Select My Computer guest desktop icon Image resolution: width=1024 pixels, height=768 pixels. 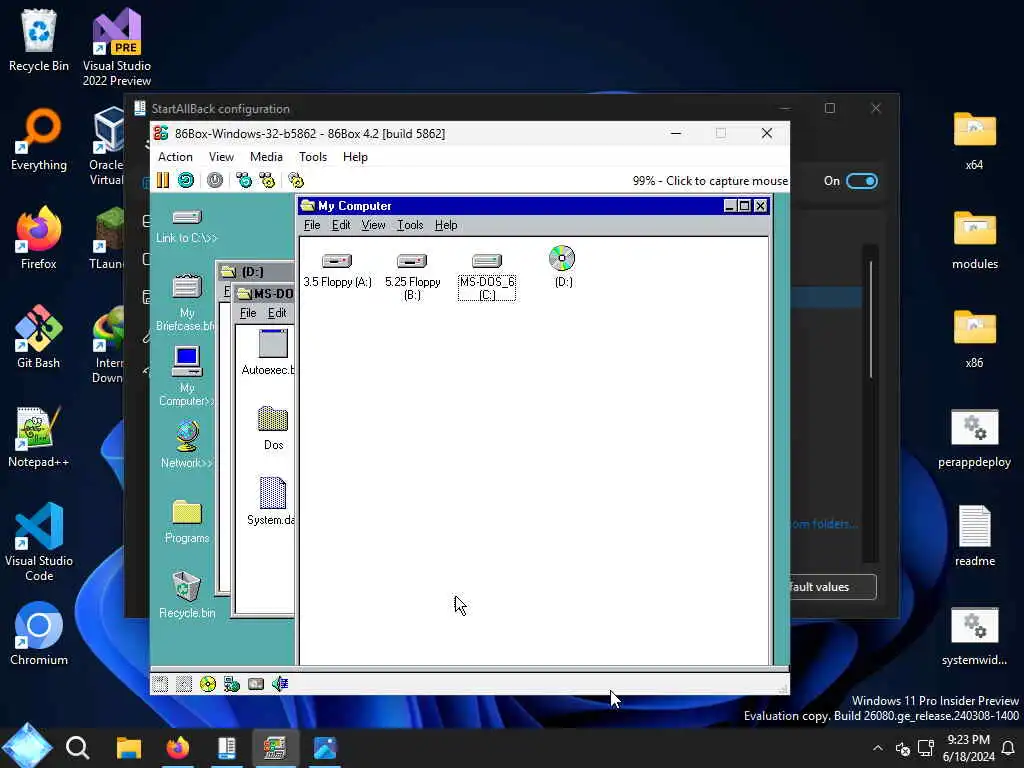187,377
